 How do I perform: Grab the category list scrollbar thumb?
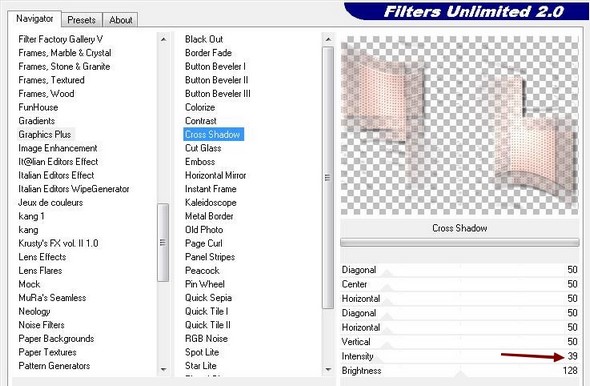(x=163, y=242)
